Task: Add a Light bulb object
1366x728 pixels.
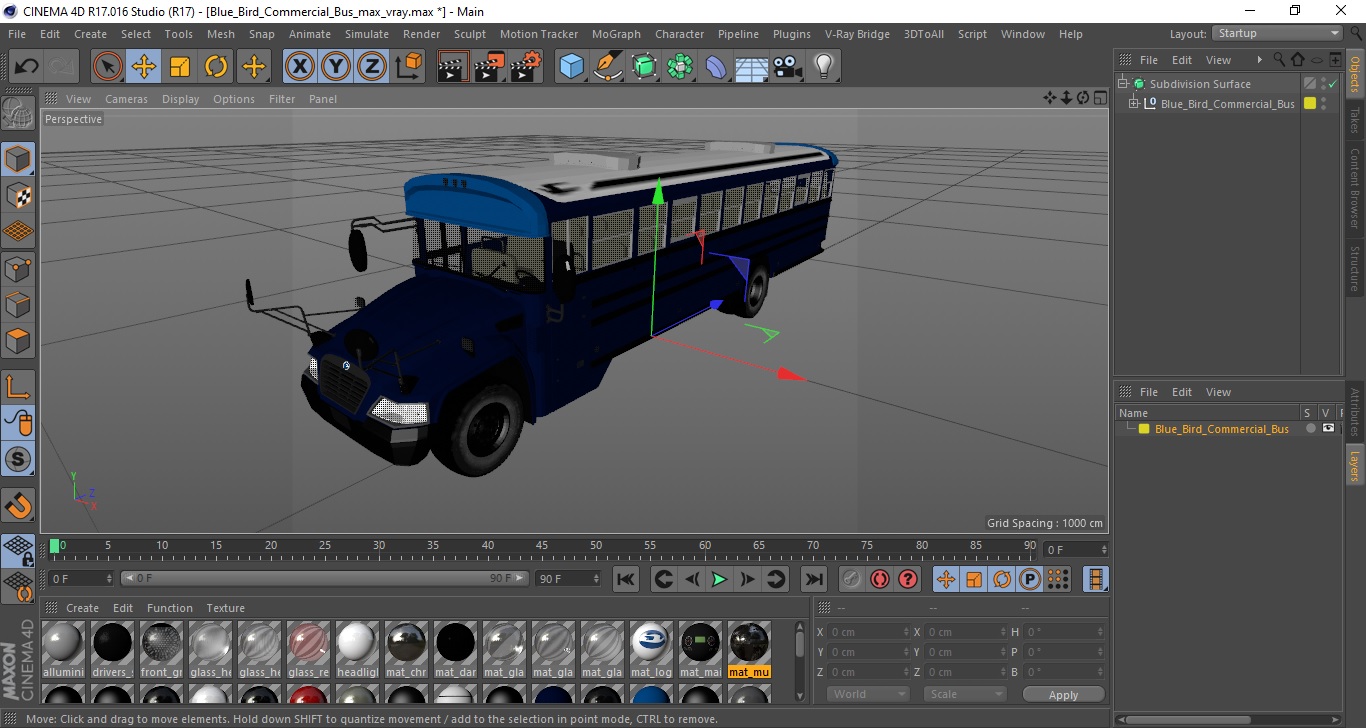Action: click(824, 67)
